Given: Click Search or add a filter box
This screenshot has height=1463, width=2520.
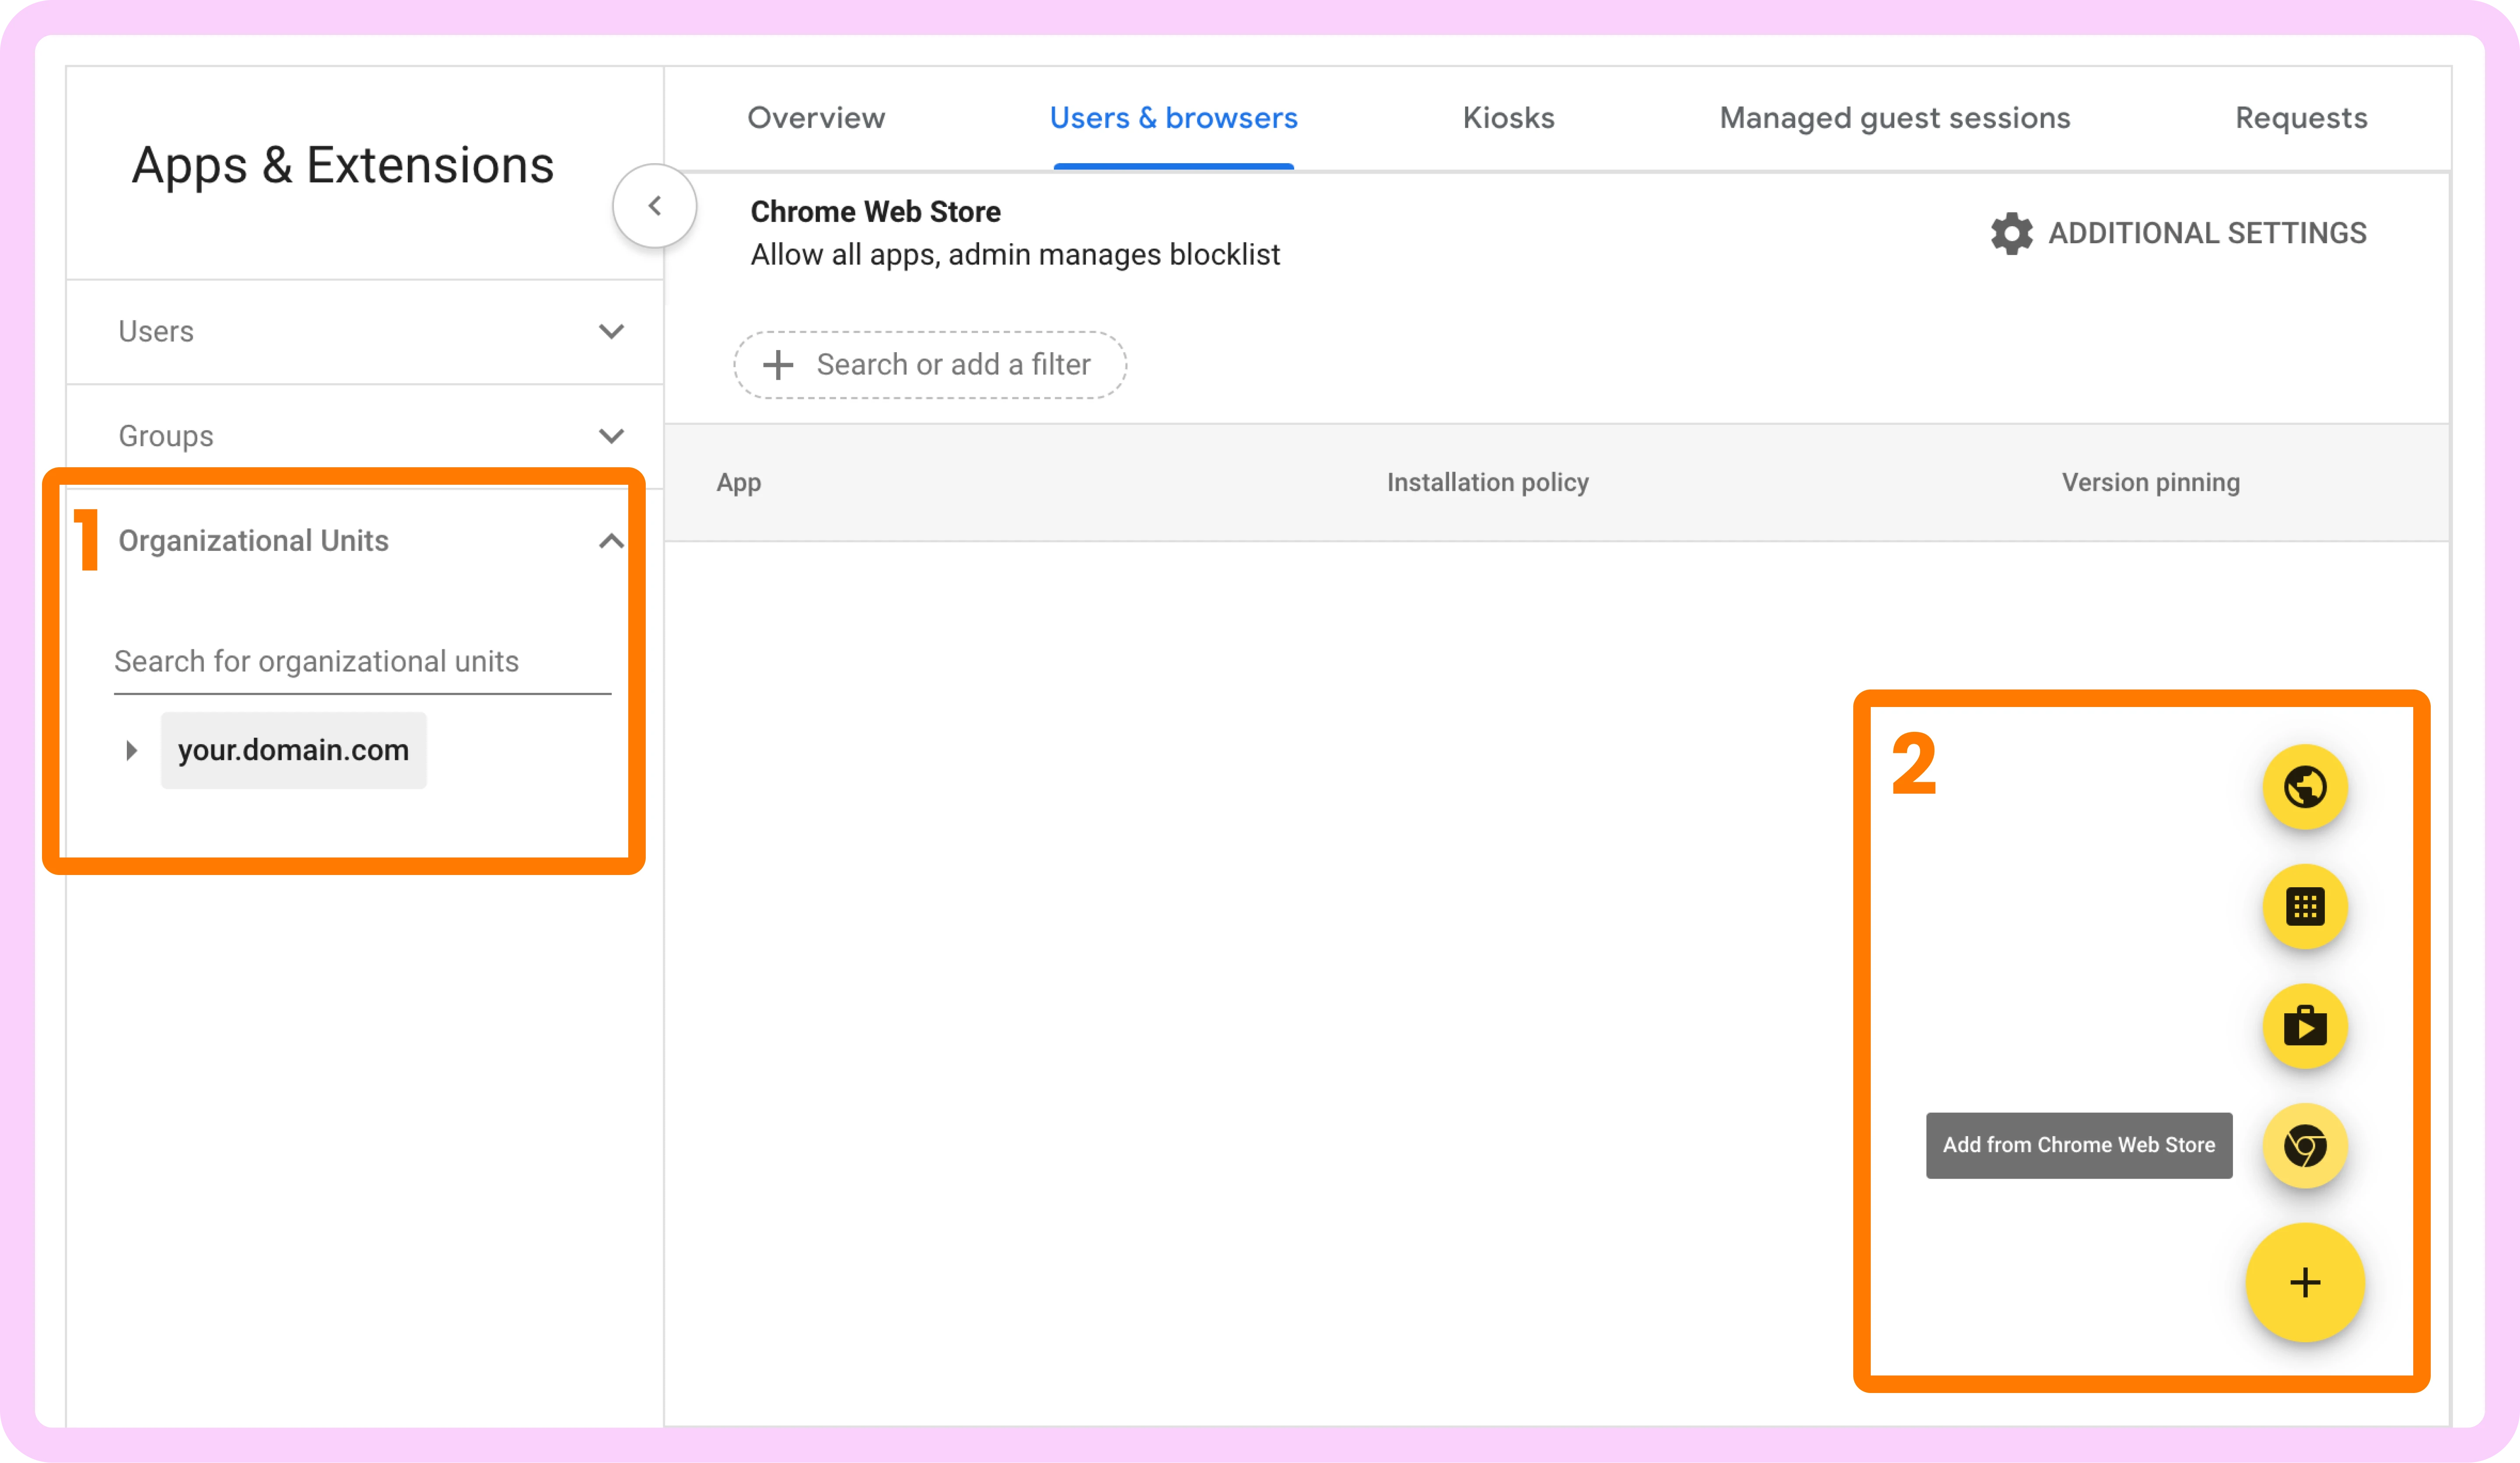Looking at the screenshot, I should [x=952, y=365].
